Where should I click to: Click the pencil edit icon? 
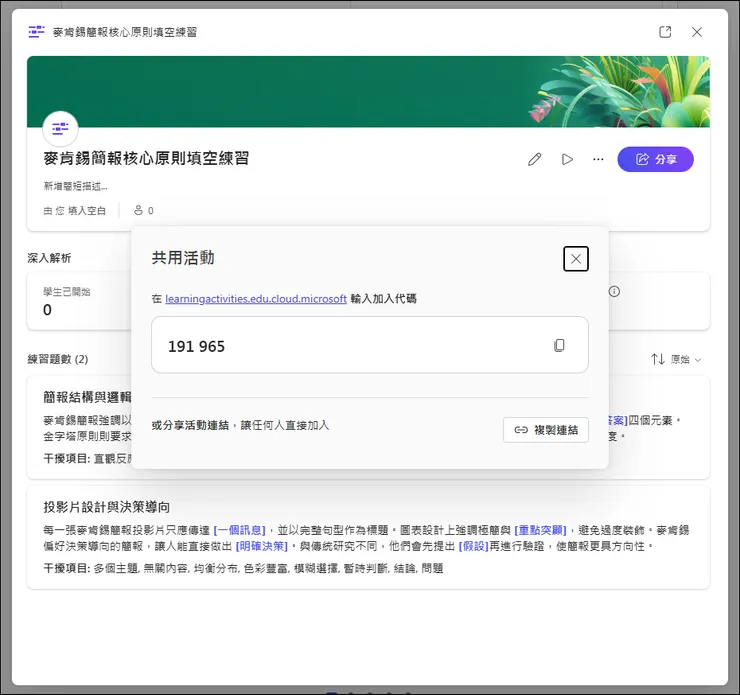(x=535, y=159)
